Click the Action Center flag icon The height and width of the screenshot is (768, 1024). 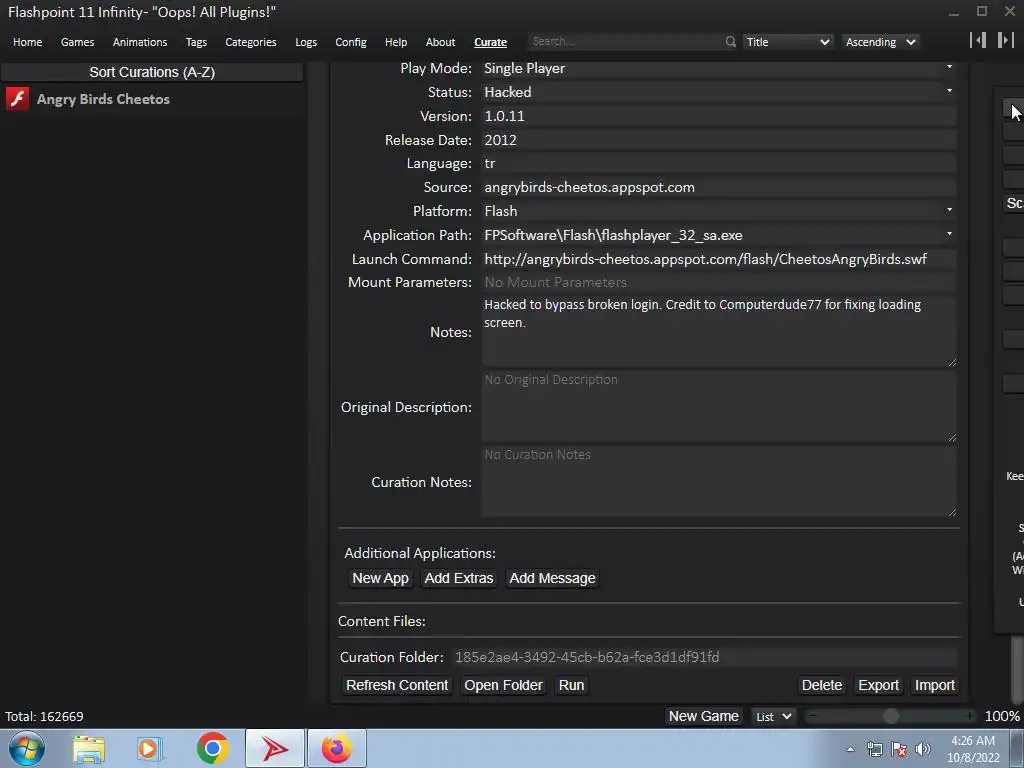click(899, 749)
